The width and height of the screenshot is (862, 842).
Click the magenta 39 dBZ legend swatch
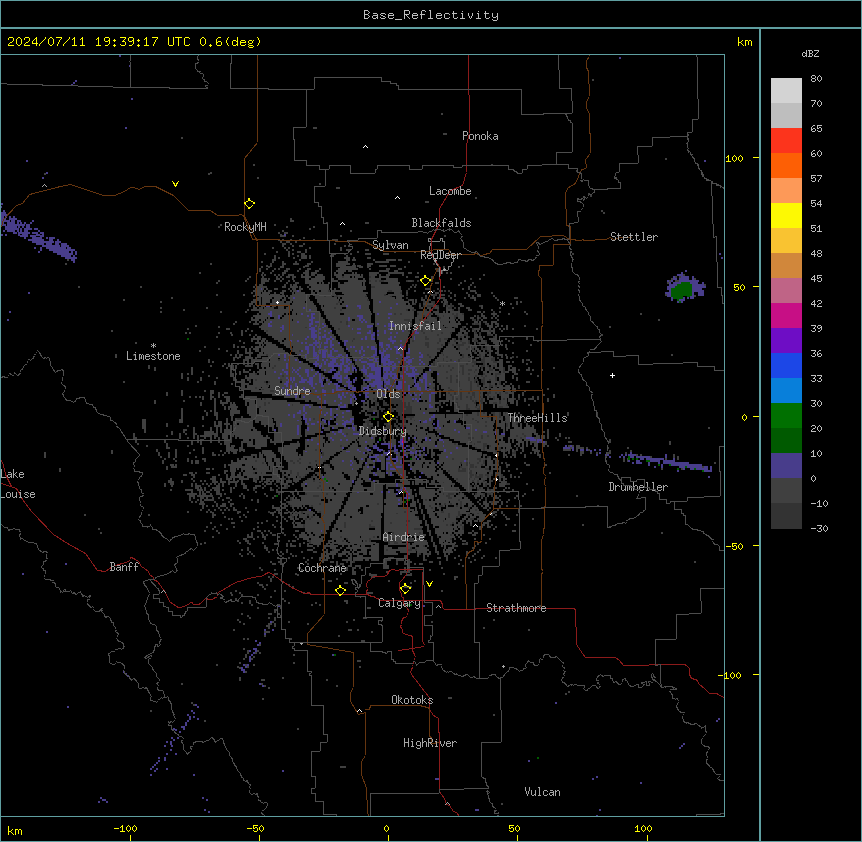click(x=786, y=315)
